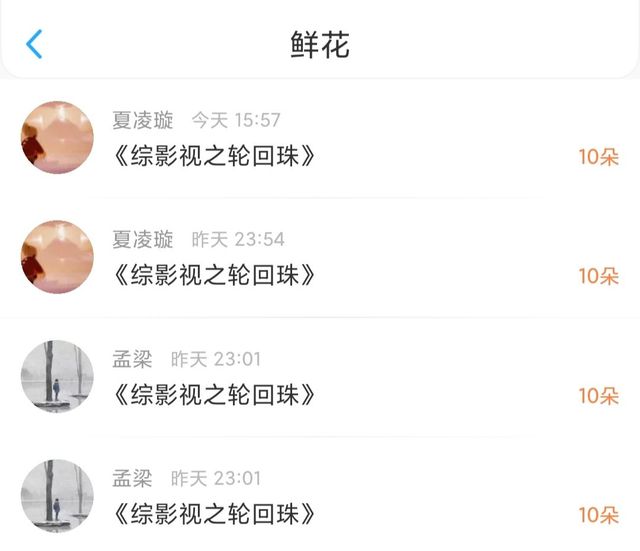Screen dimensions: 640x551
Task: Select username 孟梁 in the last entry
Action: pos(132,478)
